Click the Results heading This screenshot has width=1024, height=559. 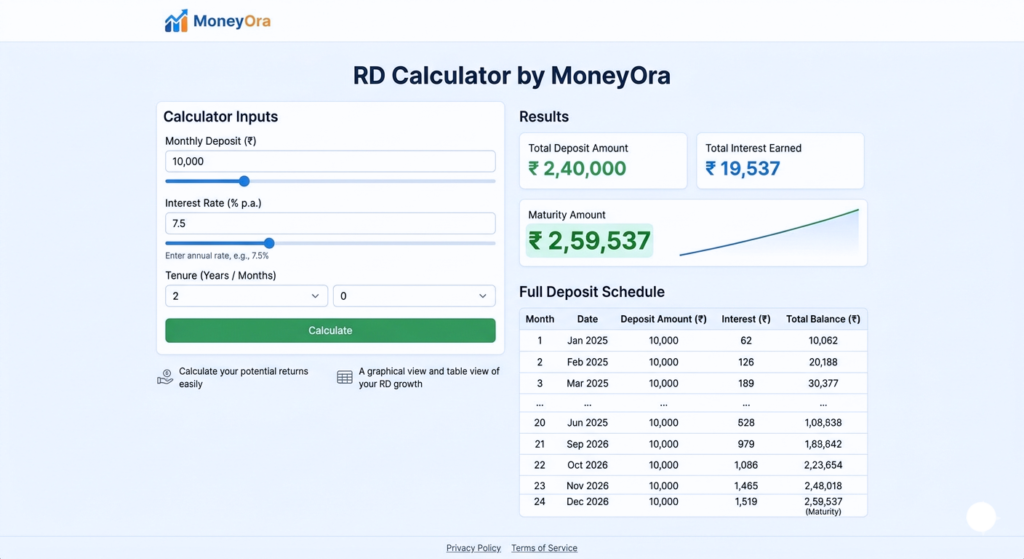point(544,117)
